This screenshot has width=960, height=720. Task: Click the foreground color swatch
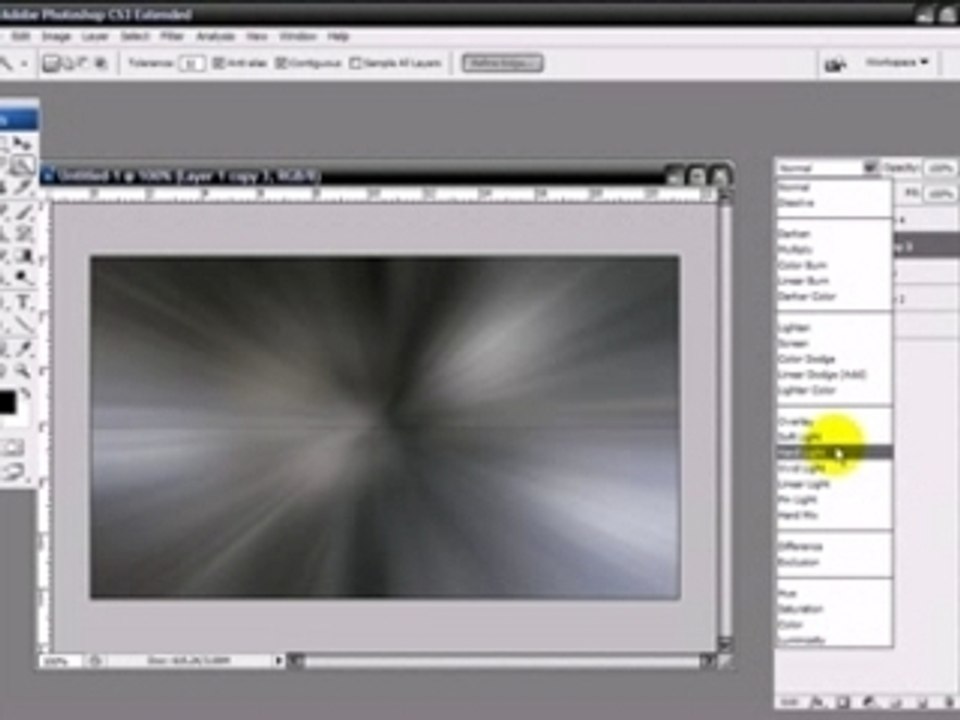coord(7,402)
